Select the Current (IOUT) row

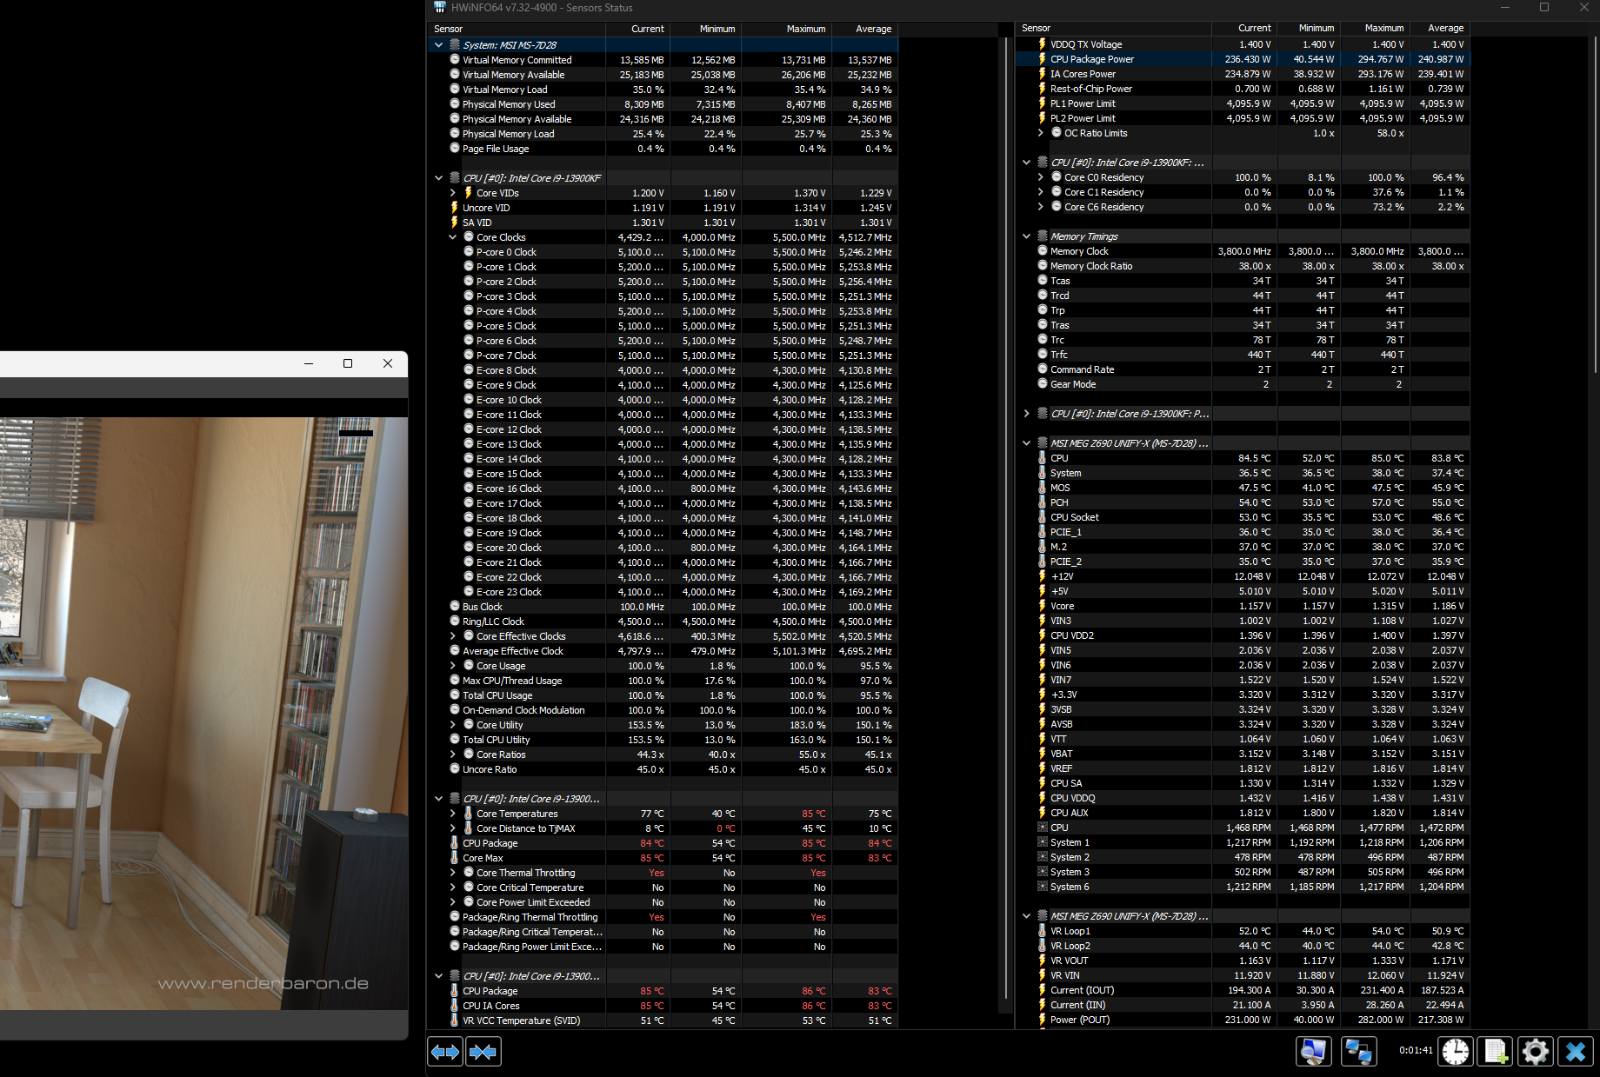click(x=1243, y=990)
